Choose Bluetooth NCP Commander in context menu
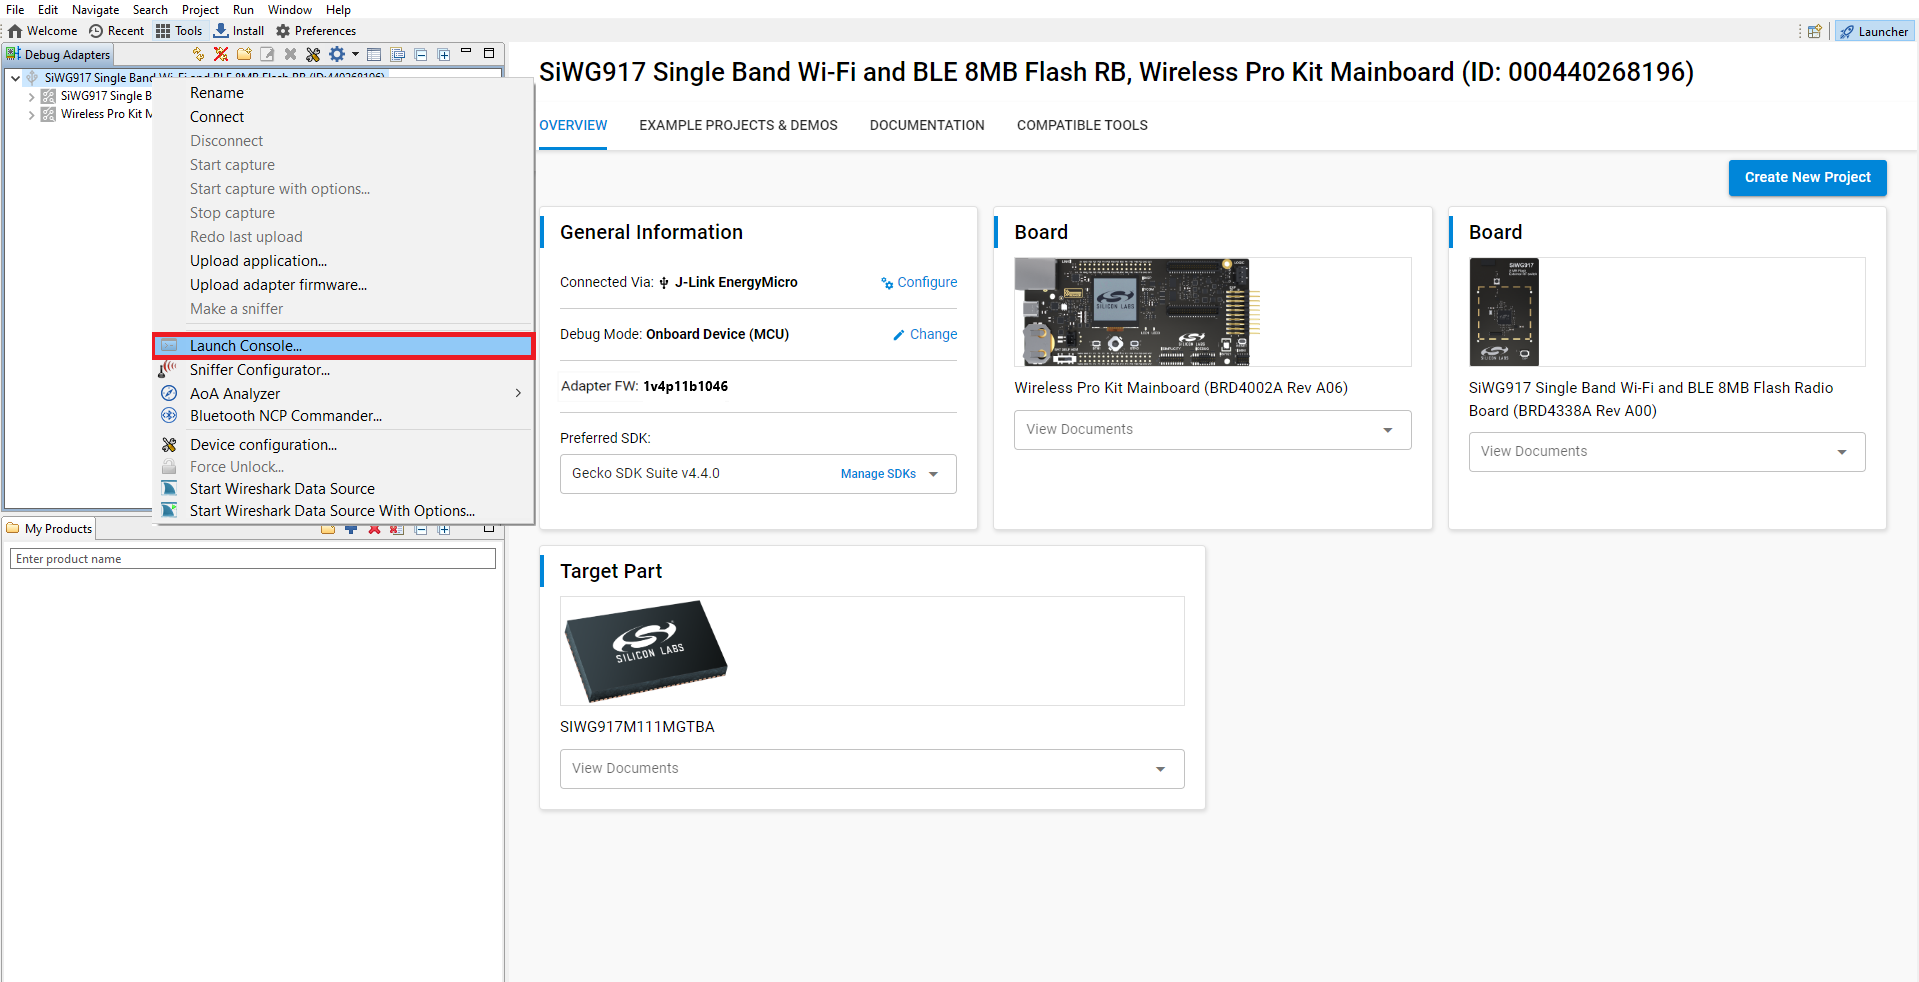This screenshot has height=982, width=1919. tap(285, 416)
